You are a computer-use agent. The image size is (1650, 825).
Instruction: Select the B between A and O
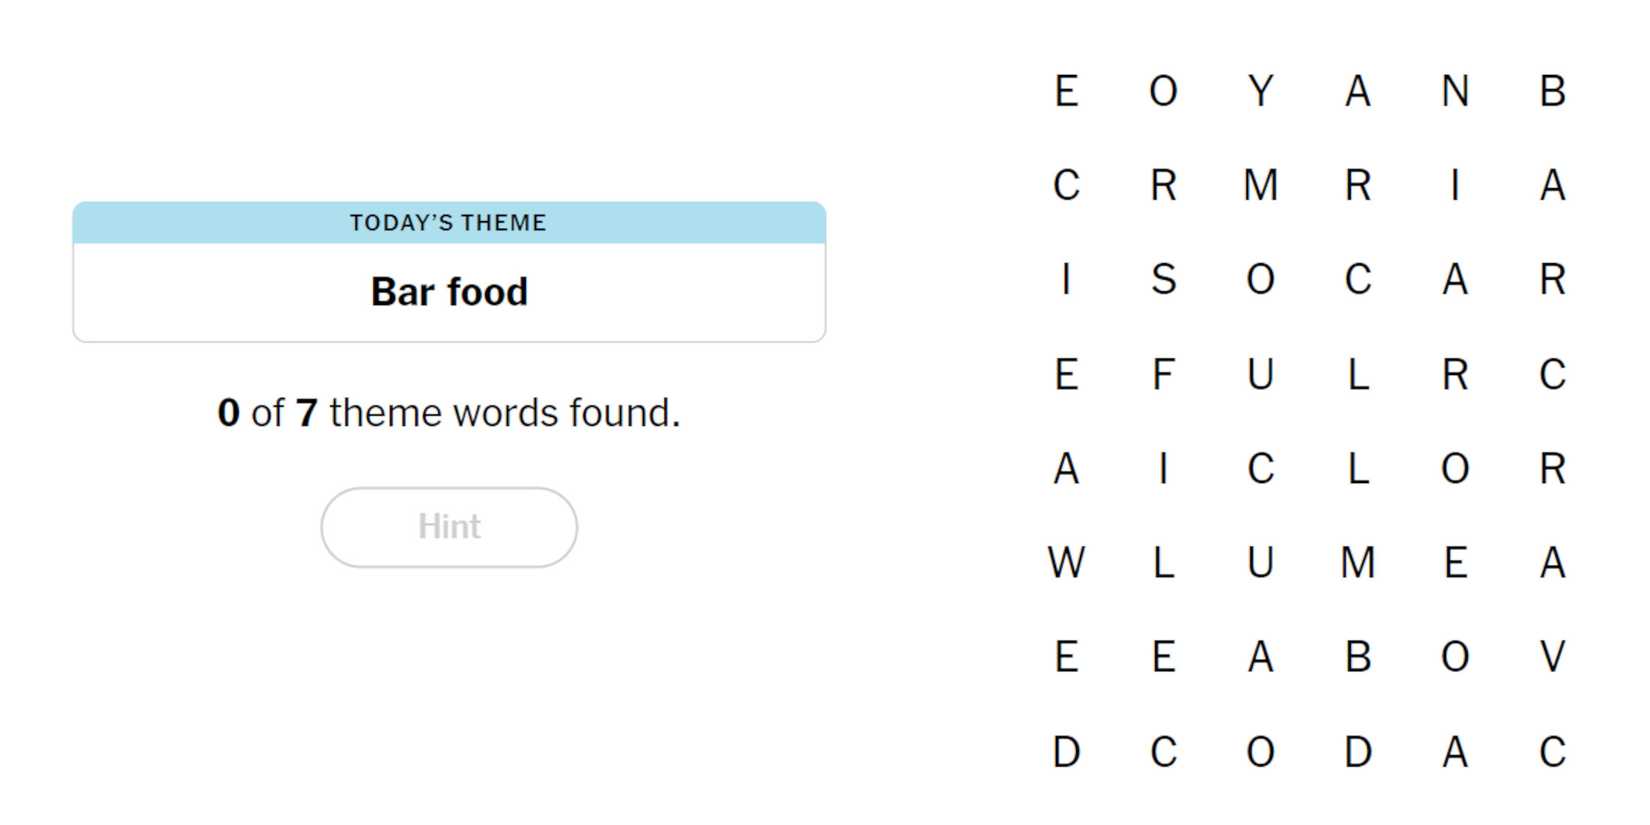[x=1357, y=657]
